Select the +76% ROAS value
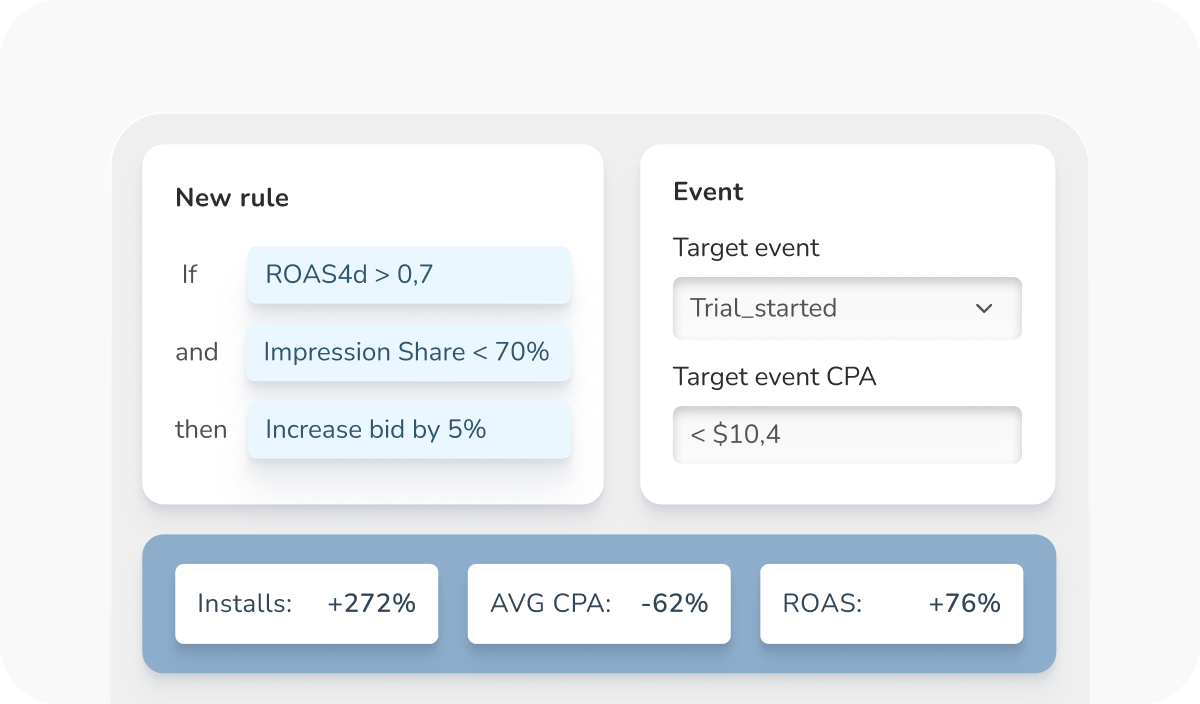The width and height of the screenshot is (1200, 704). (964, 604)
